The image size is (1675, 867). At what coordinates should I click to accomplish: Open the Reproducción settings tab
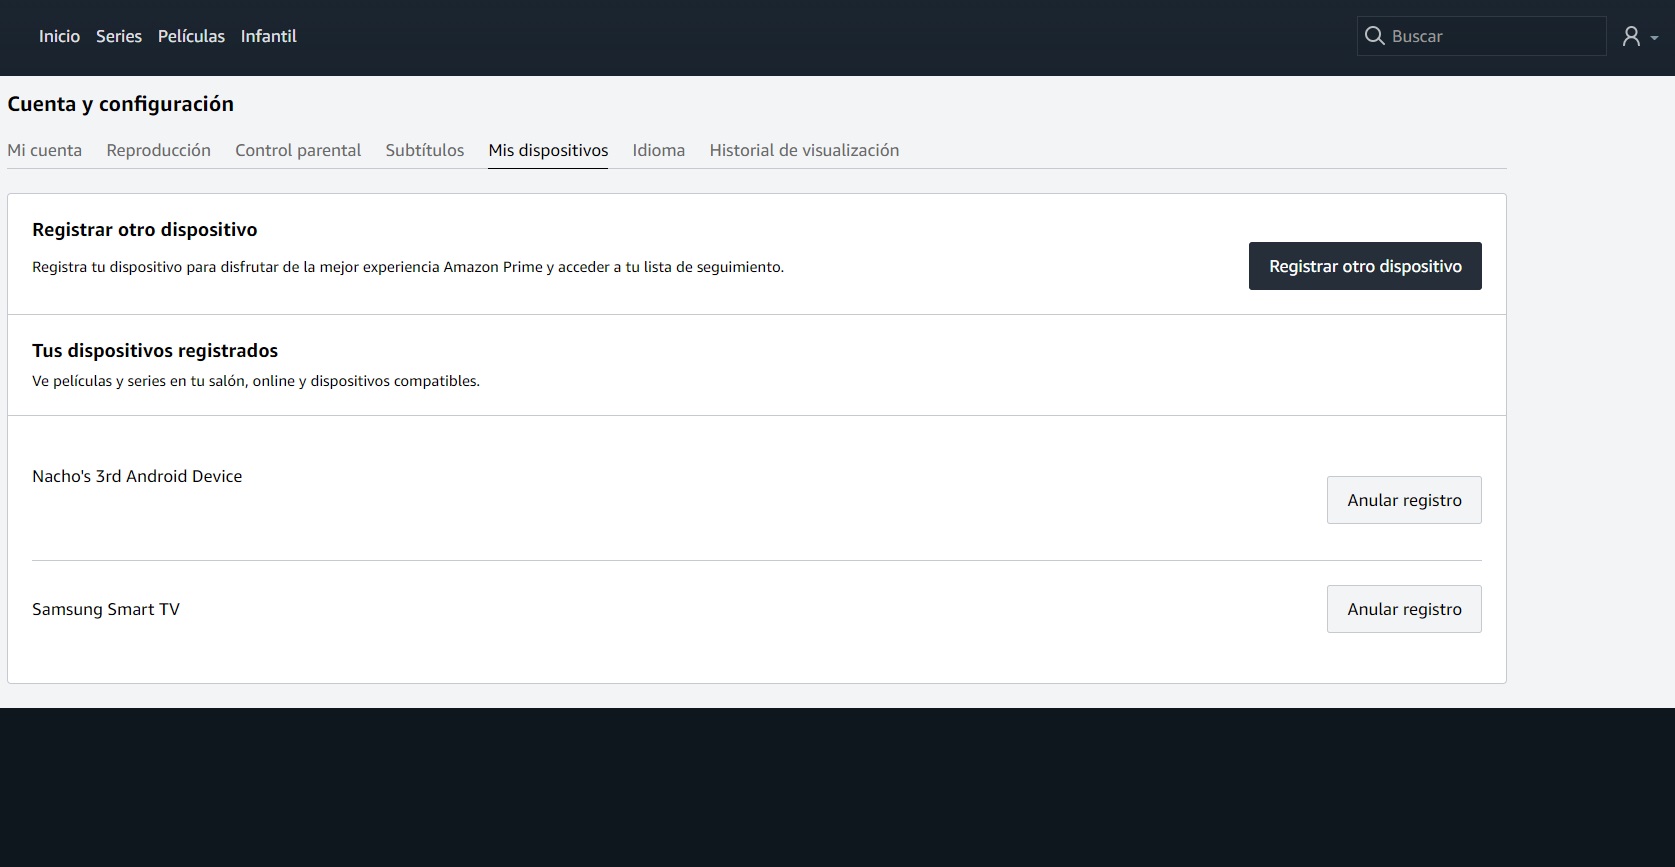158,150
